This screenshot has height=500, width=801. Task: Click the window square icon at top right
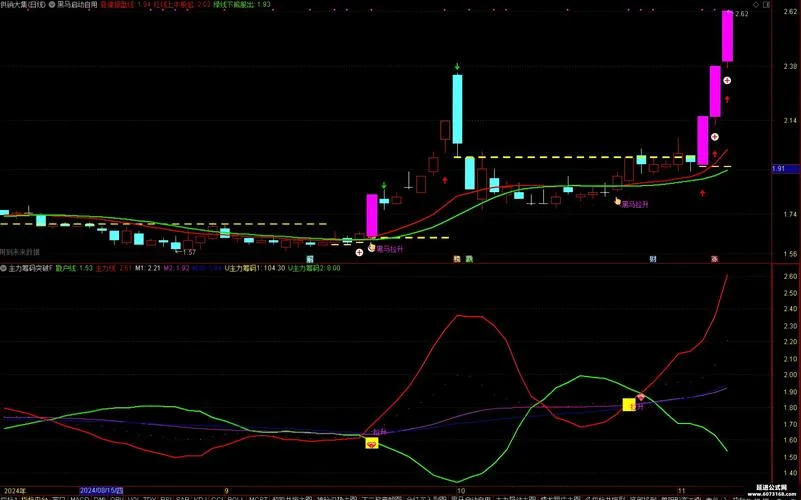(x=766, y=5)
